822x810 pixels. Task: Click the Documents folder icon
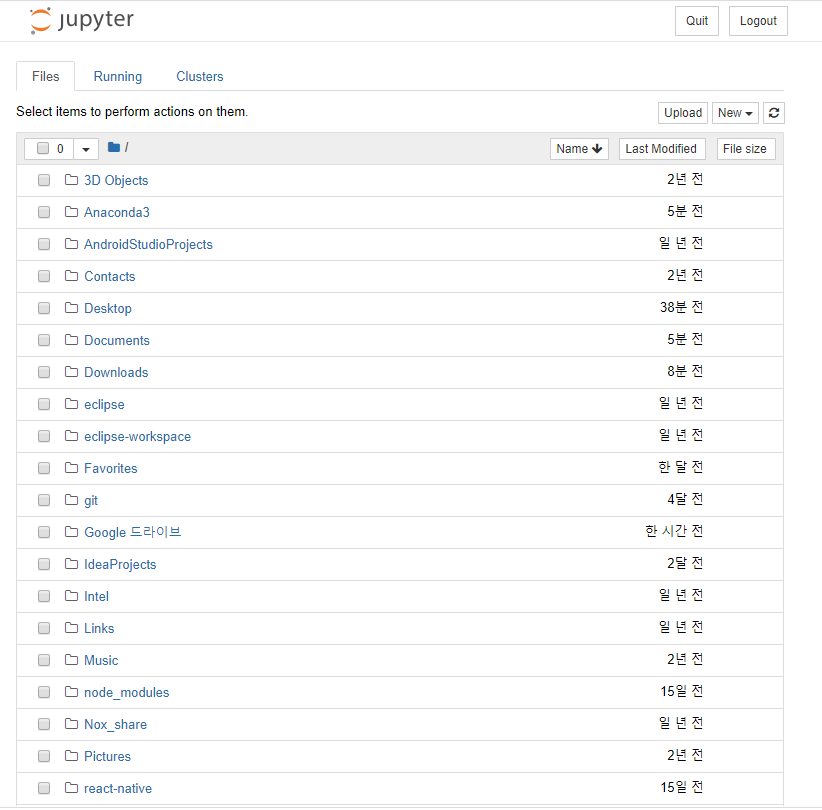(71, 340)
